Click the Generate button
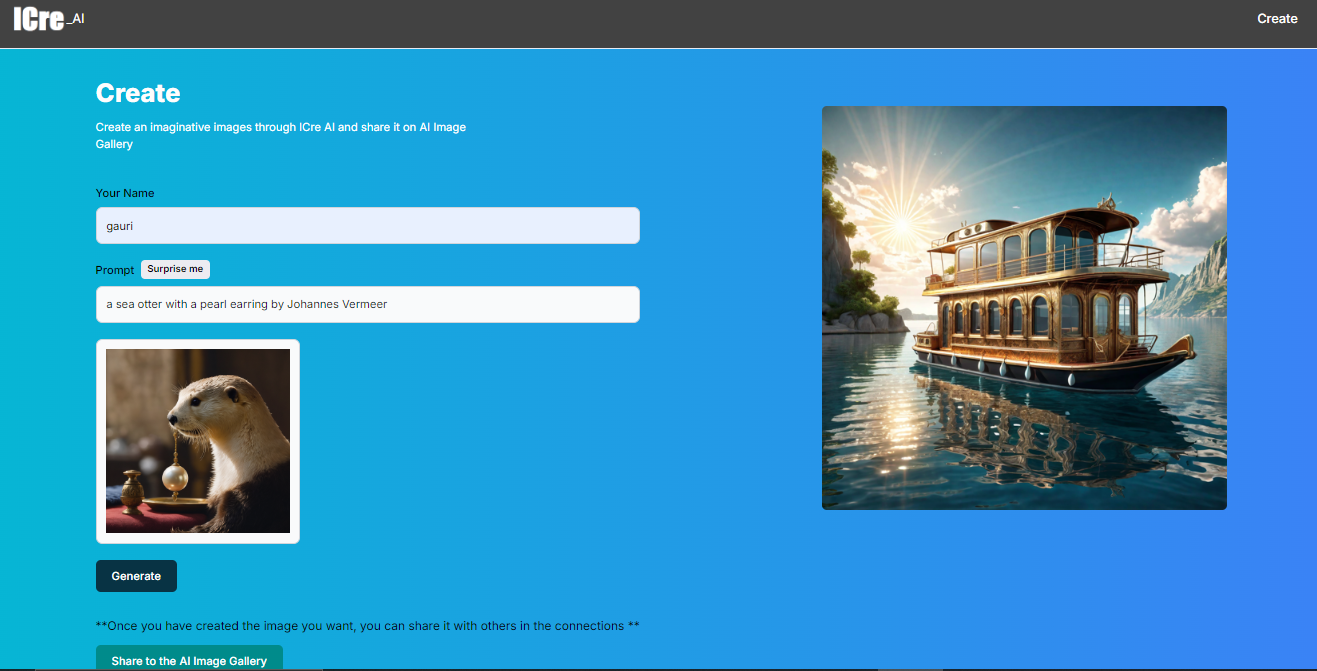Screen dimensions: 1317x671 (x=136, y=576)
